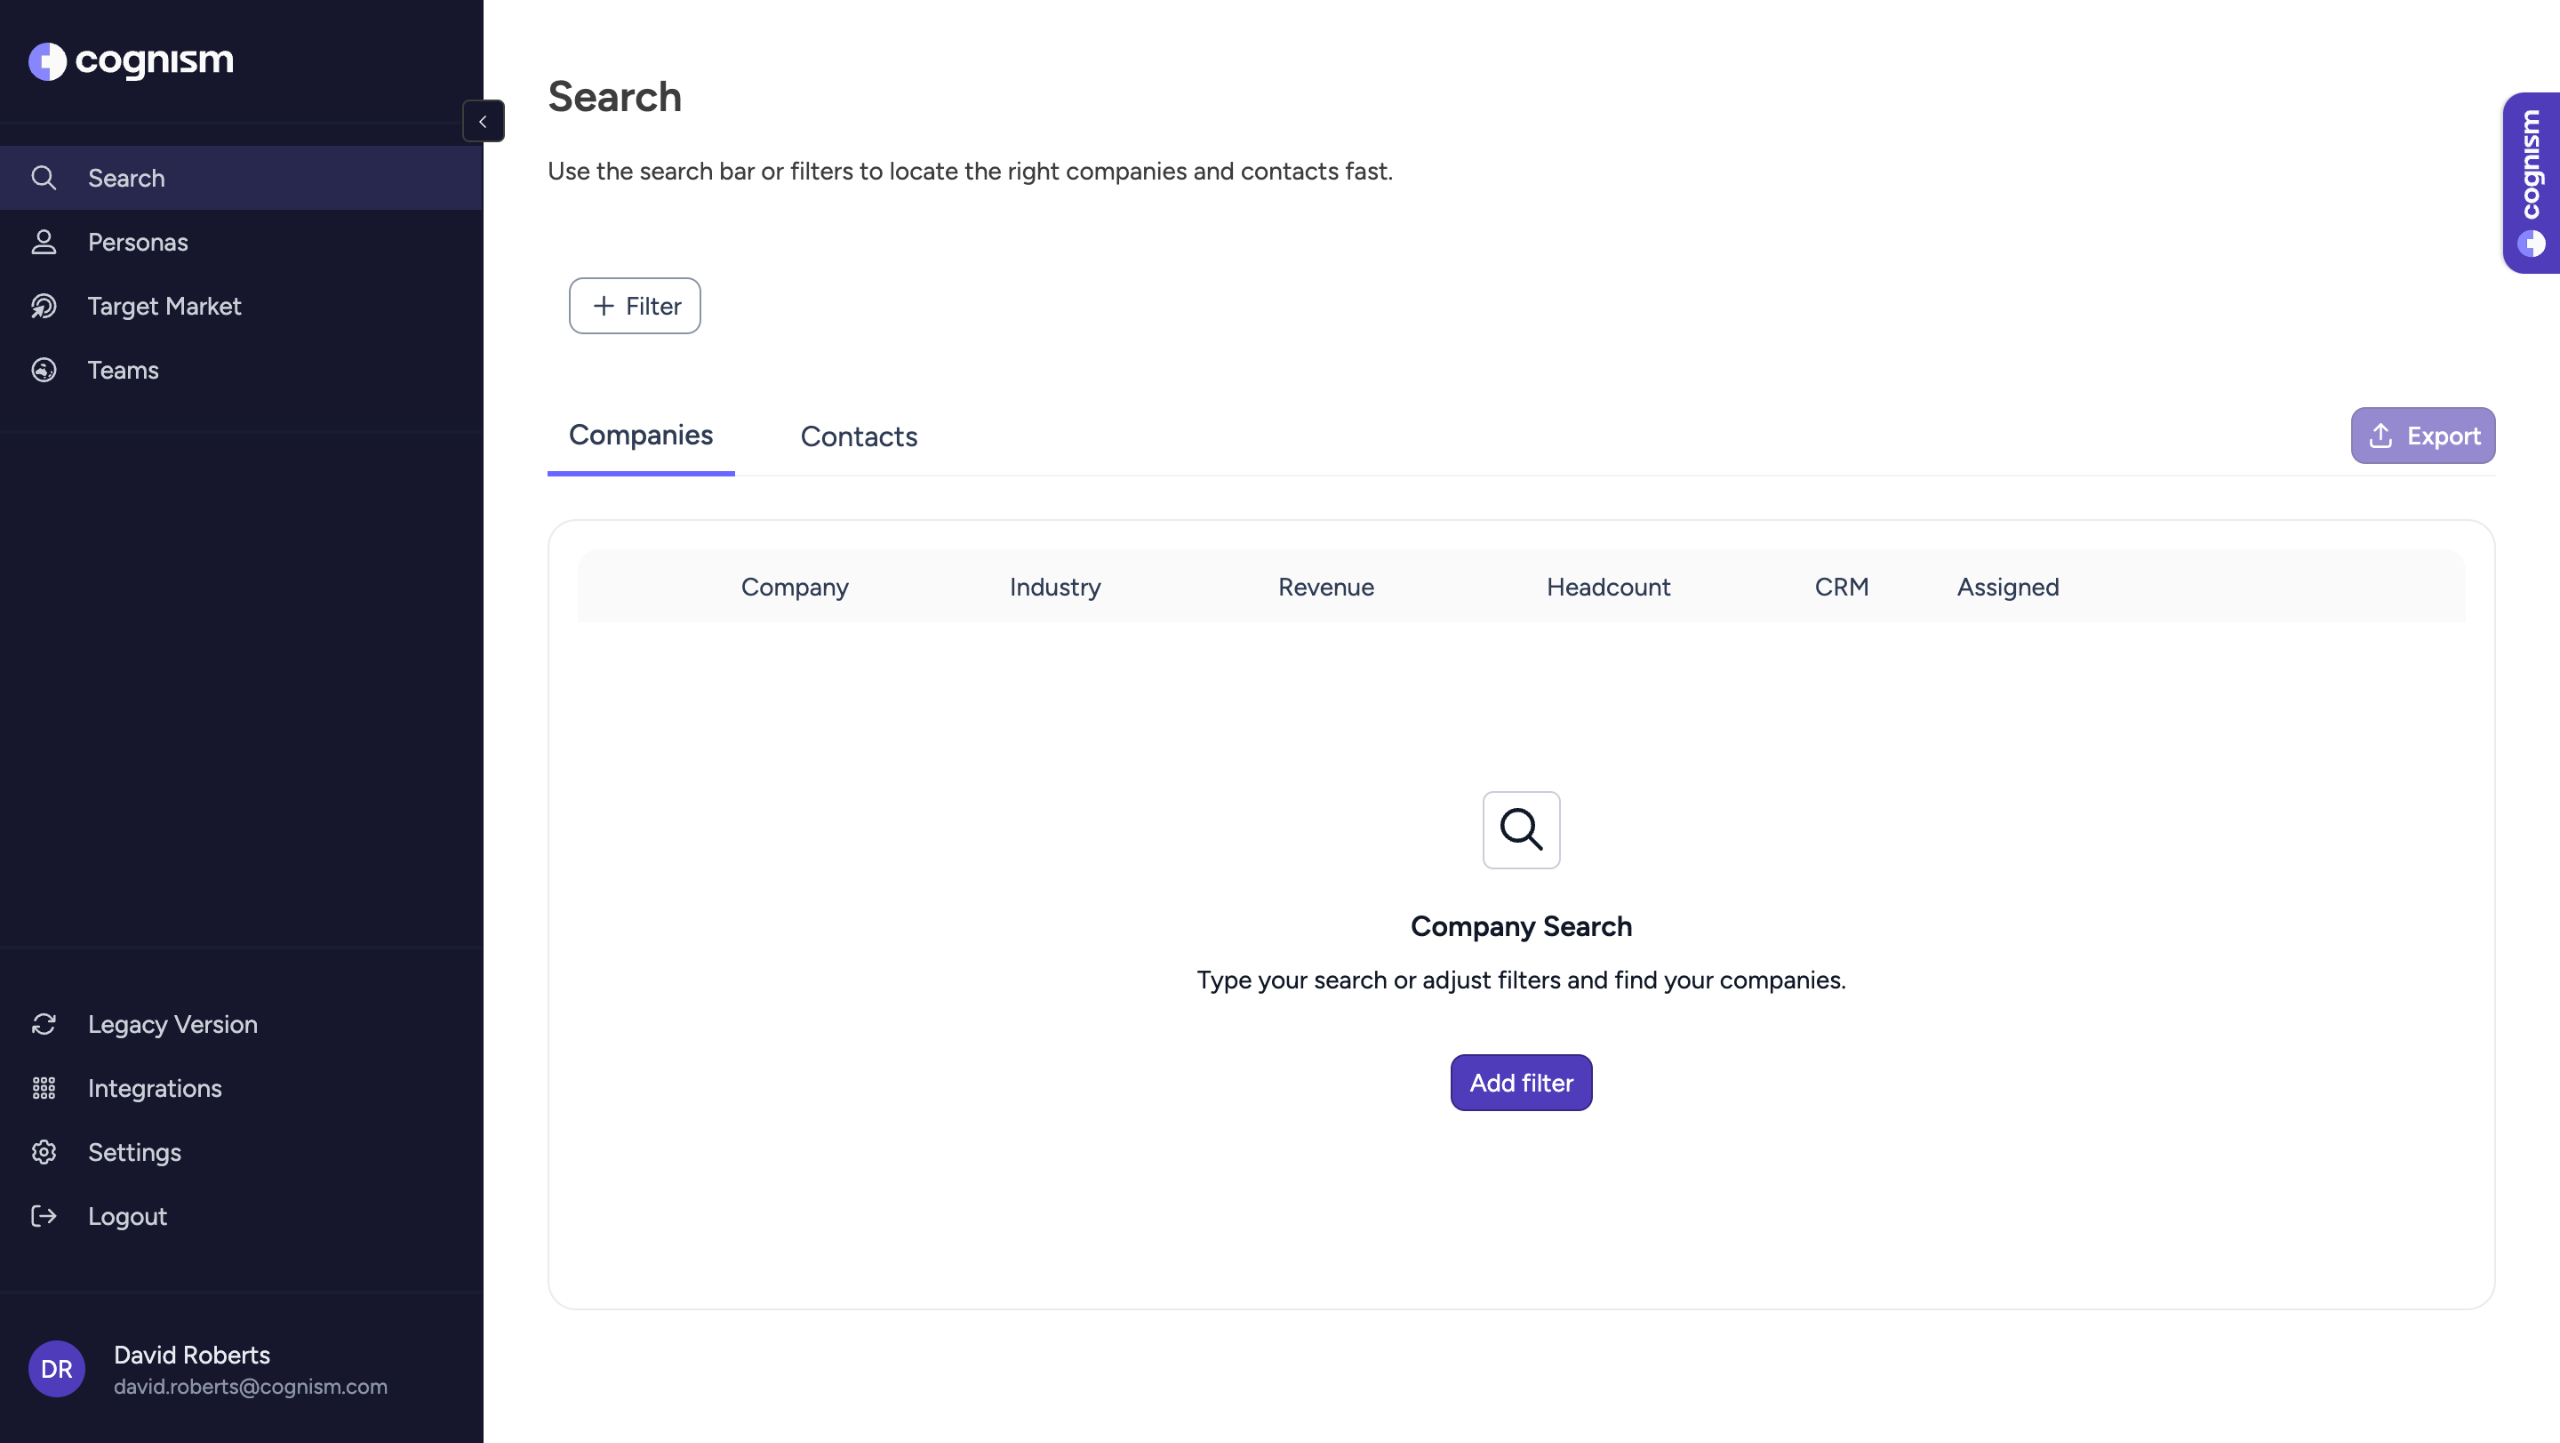The image size is (2560, 1443).
Task: Click the Export button
Action: click(x=2422, y=436)
